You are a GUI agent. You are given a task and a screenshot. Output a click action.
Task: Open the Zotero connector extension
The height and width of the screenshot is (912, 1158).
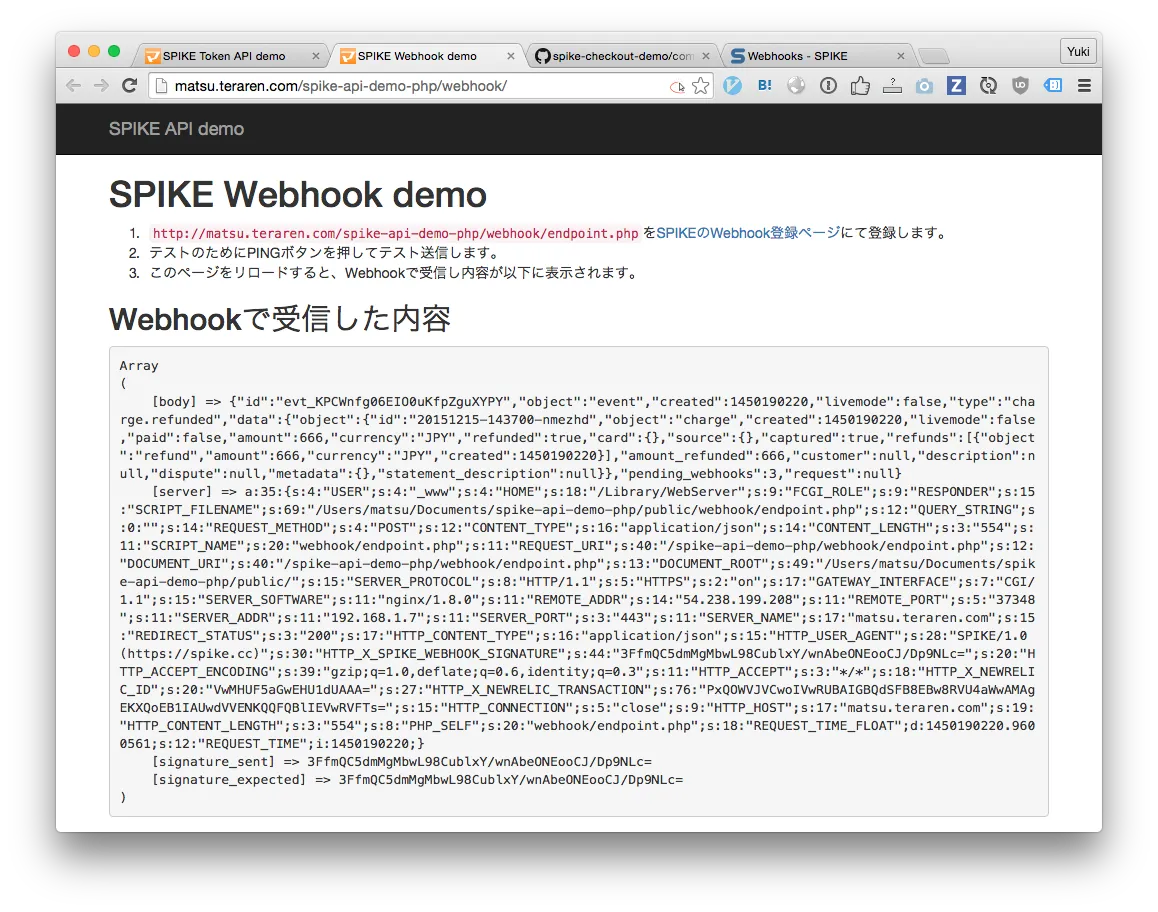(956, 86)
